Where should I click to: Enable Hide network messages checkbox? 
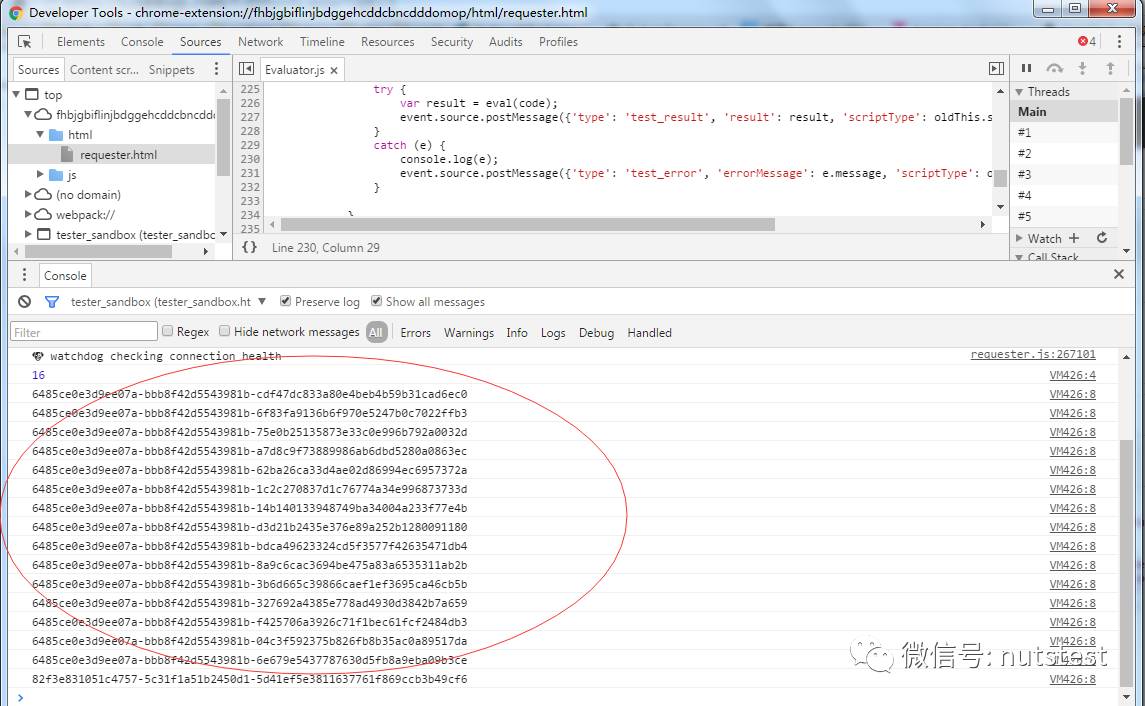224,331
